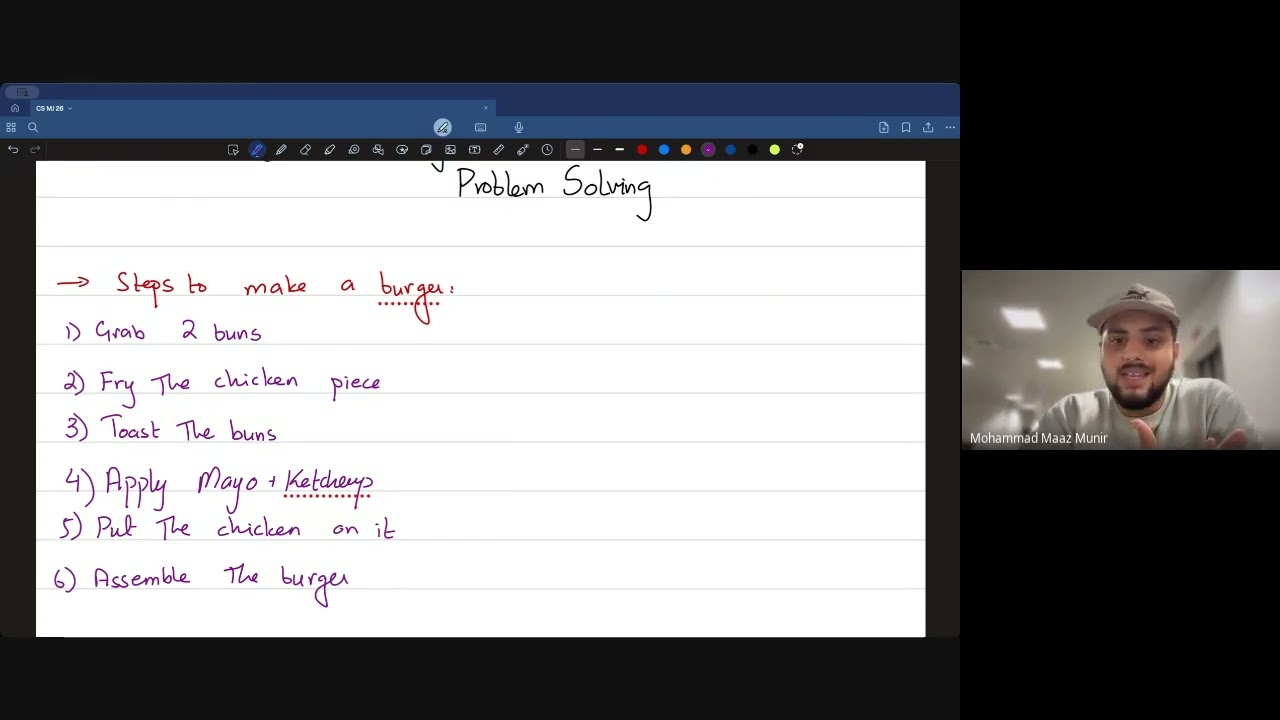The width and height of the screenshot is (1280, 720).
Task: Pick the lime green pen color
Action: tap(774, 149)
